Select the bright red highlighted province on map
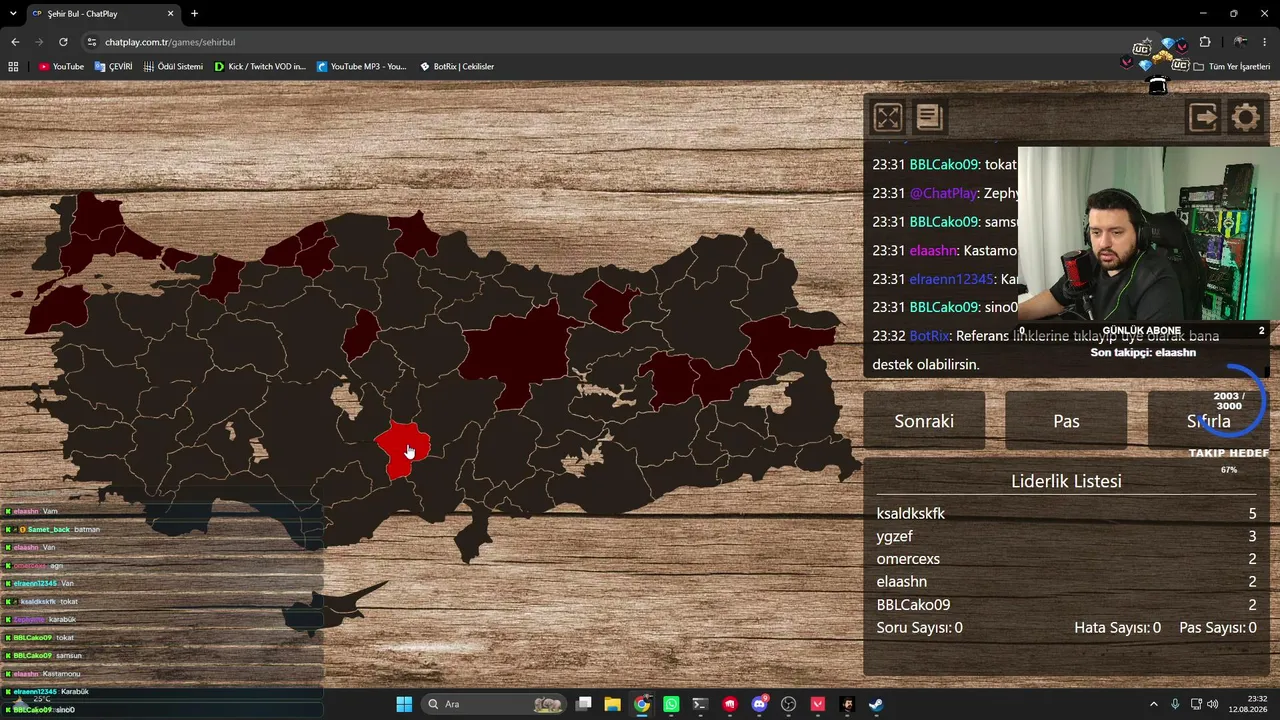 pyautogui.click(x=403, y=448)
